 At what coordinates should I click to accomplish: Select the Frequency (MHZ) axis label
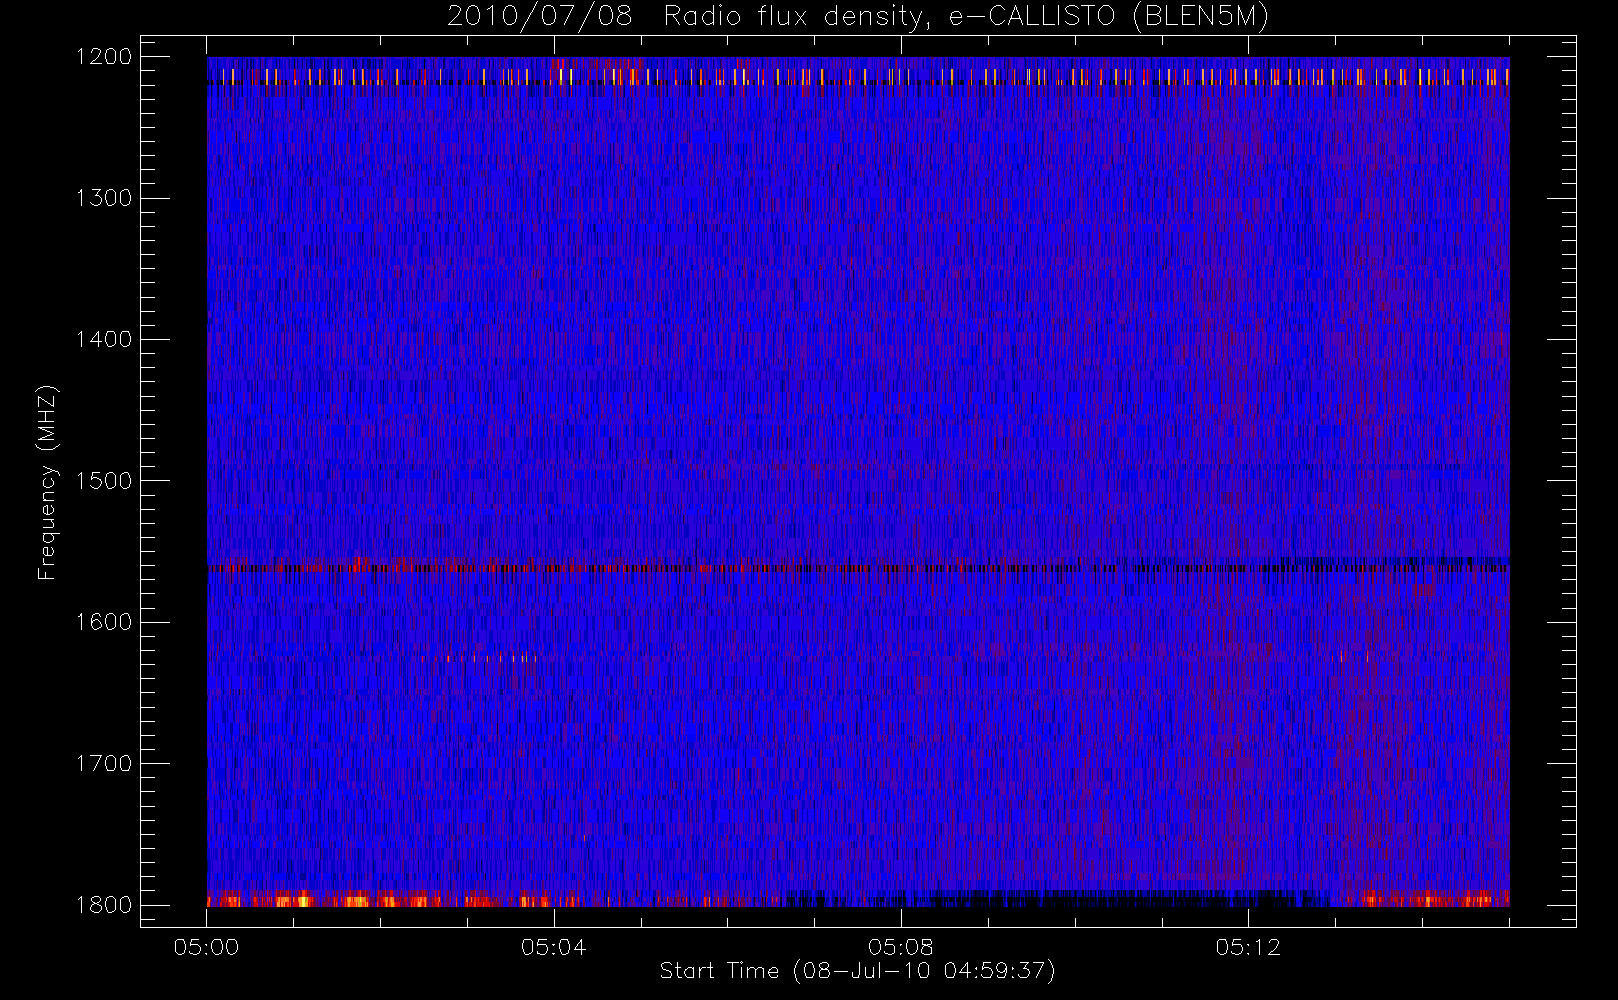point(46,482)
